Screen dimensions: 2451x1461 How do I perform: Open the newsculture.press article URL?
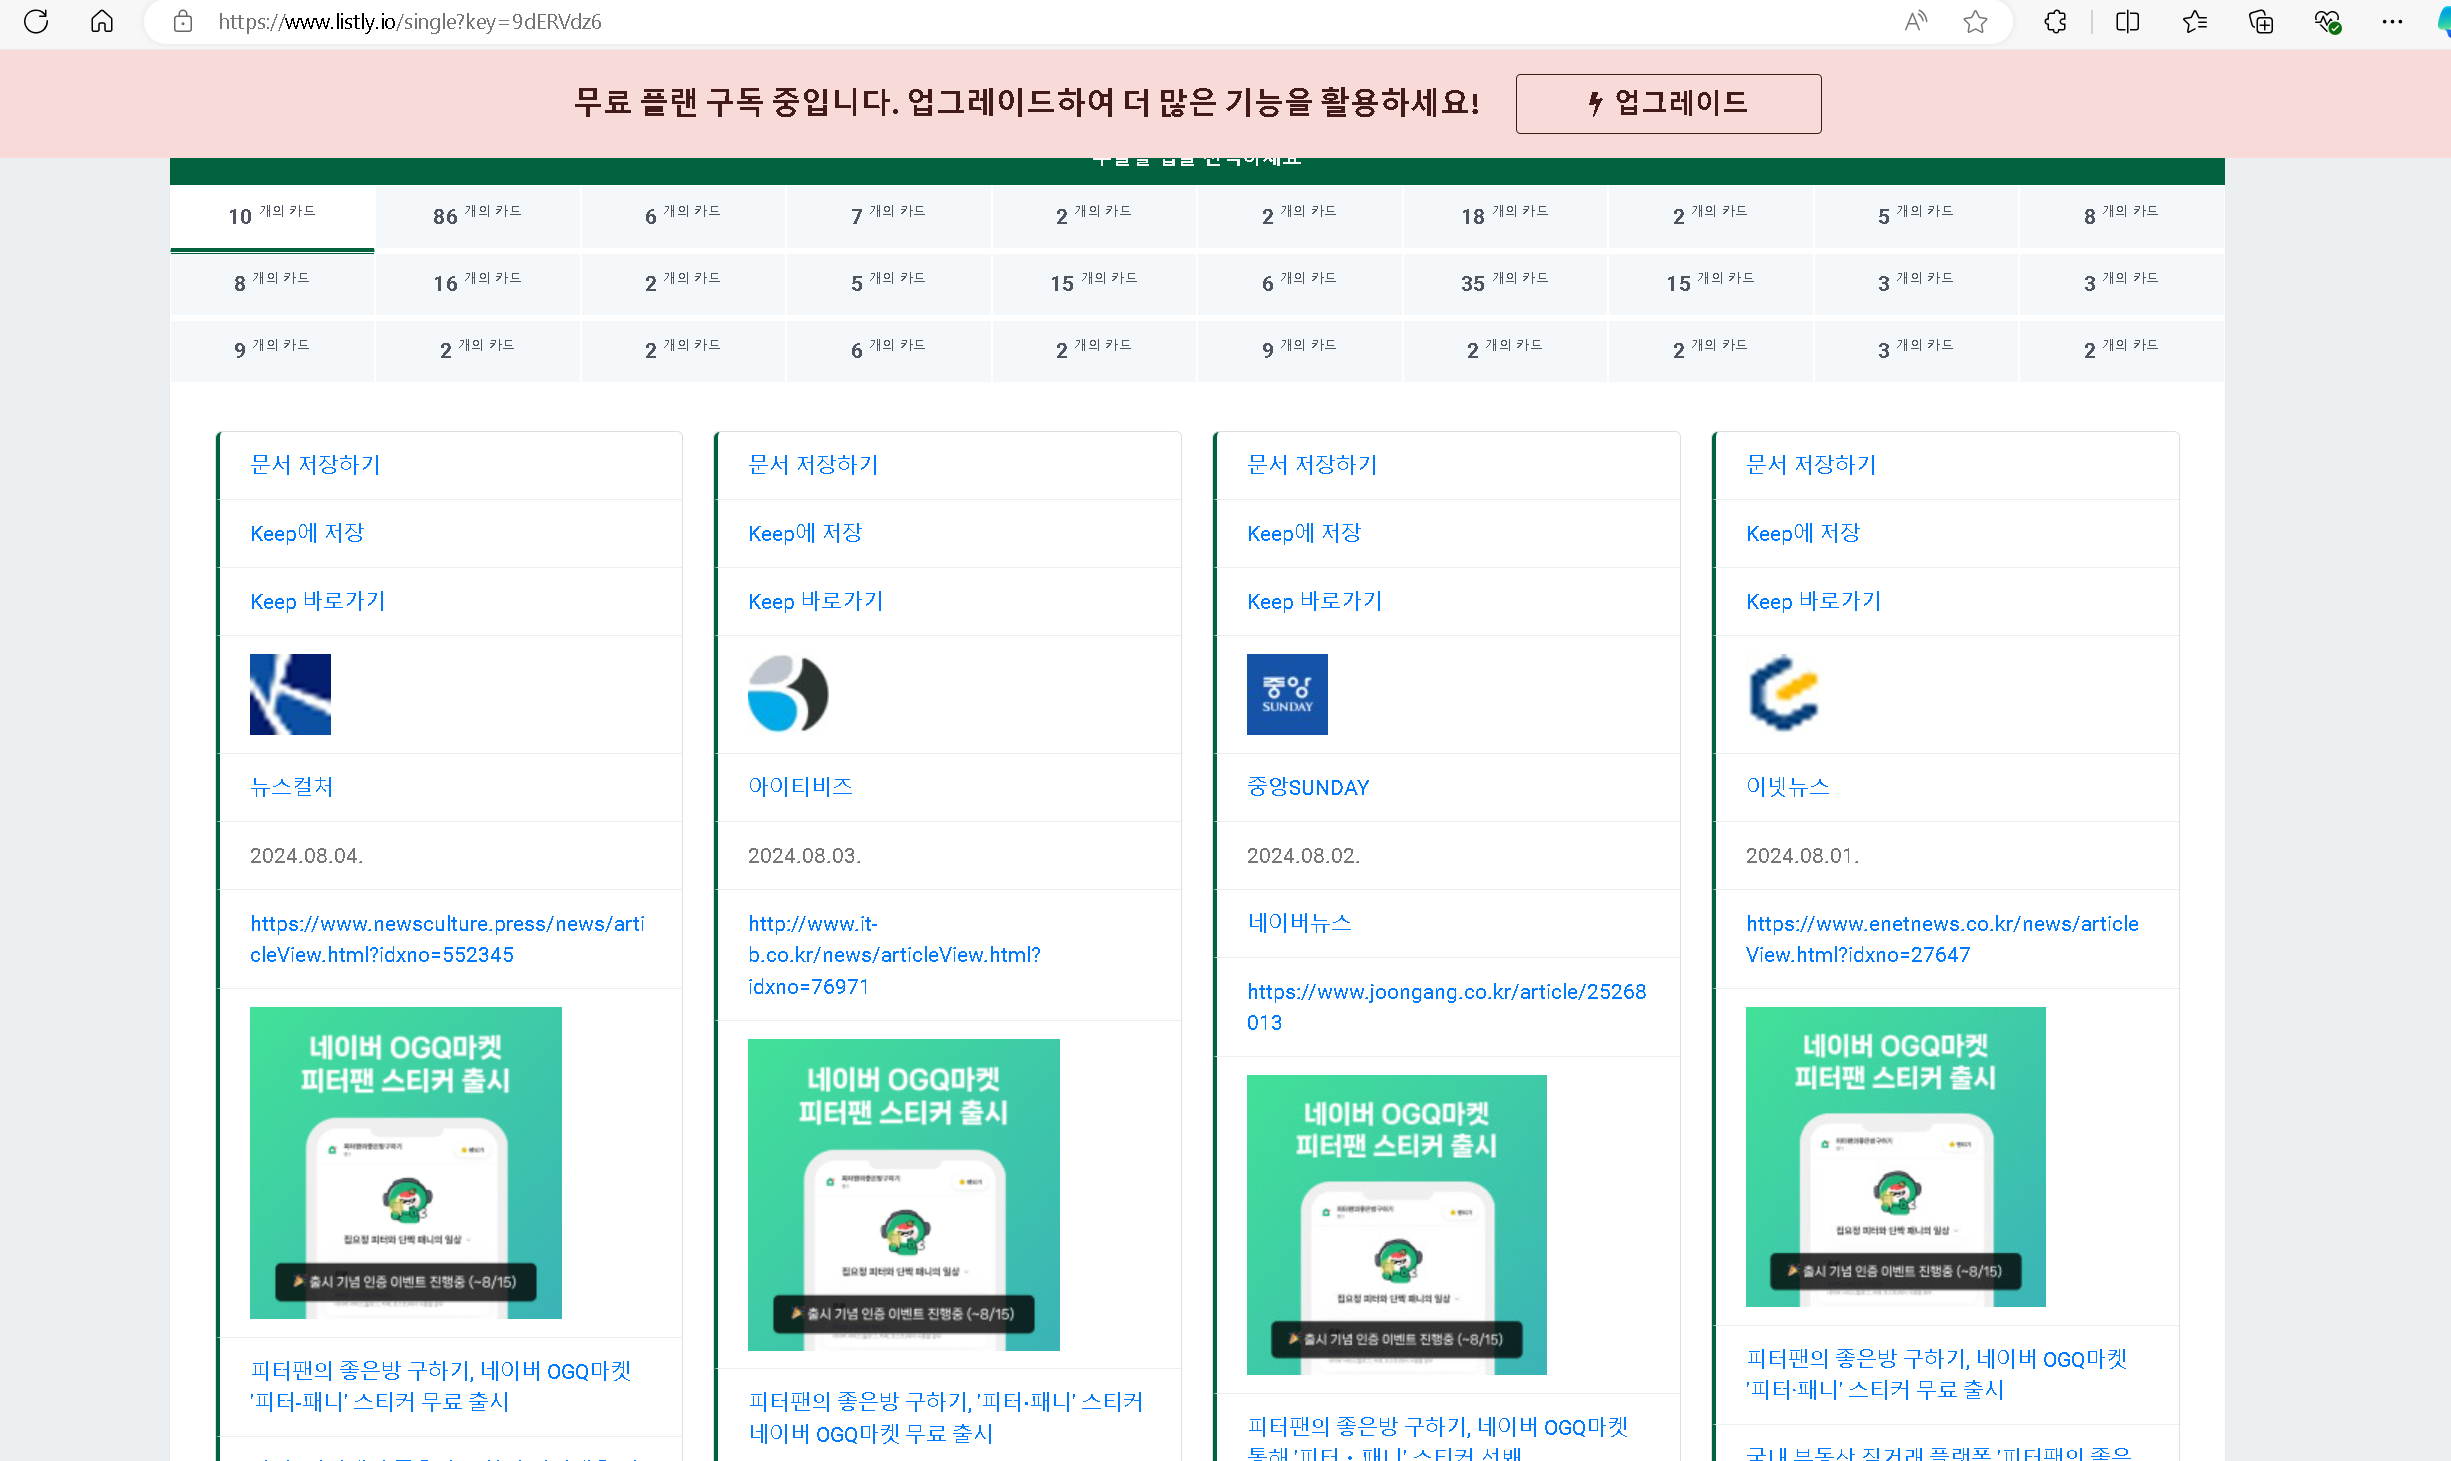(x=447, y=939)
